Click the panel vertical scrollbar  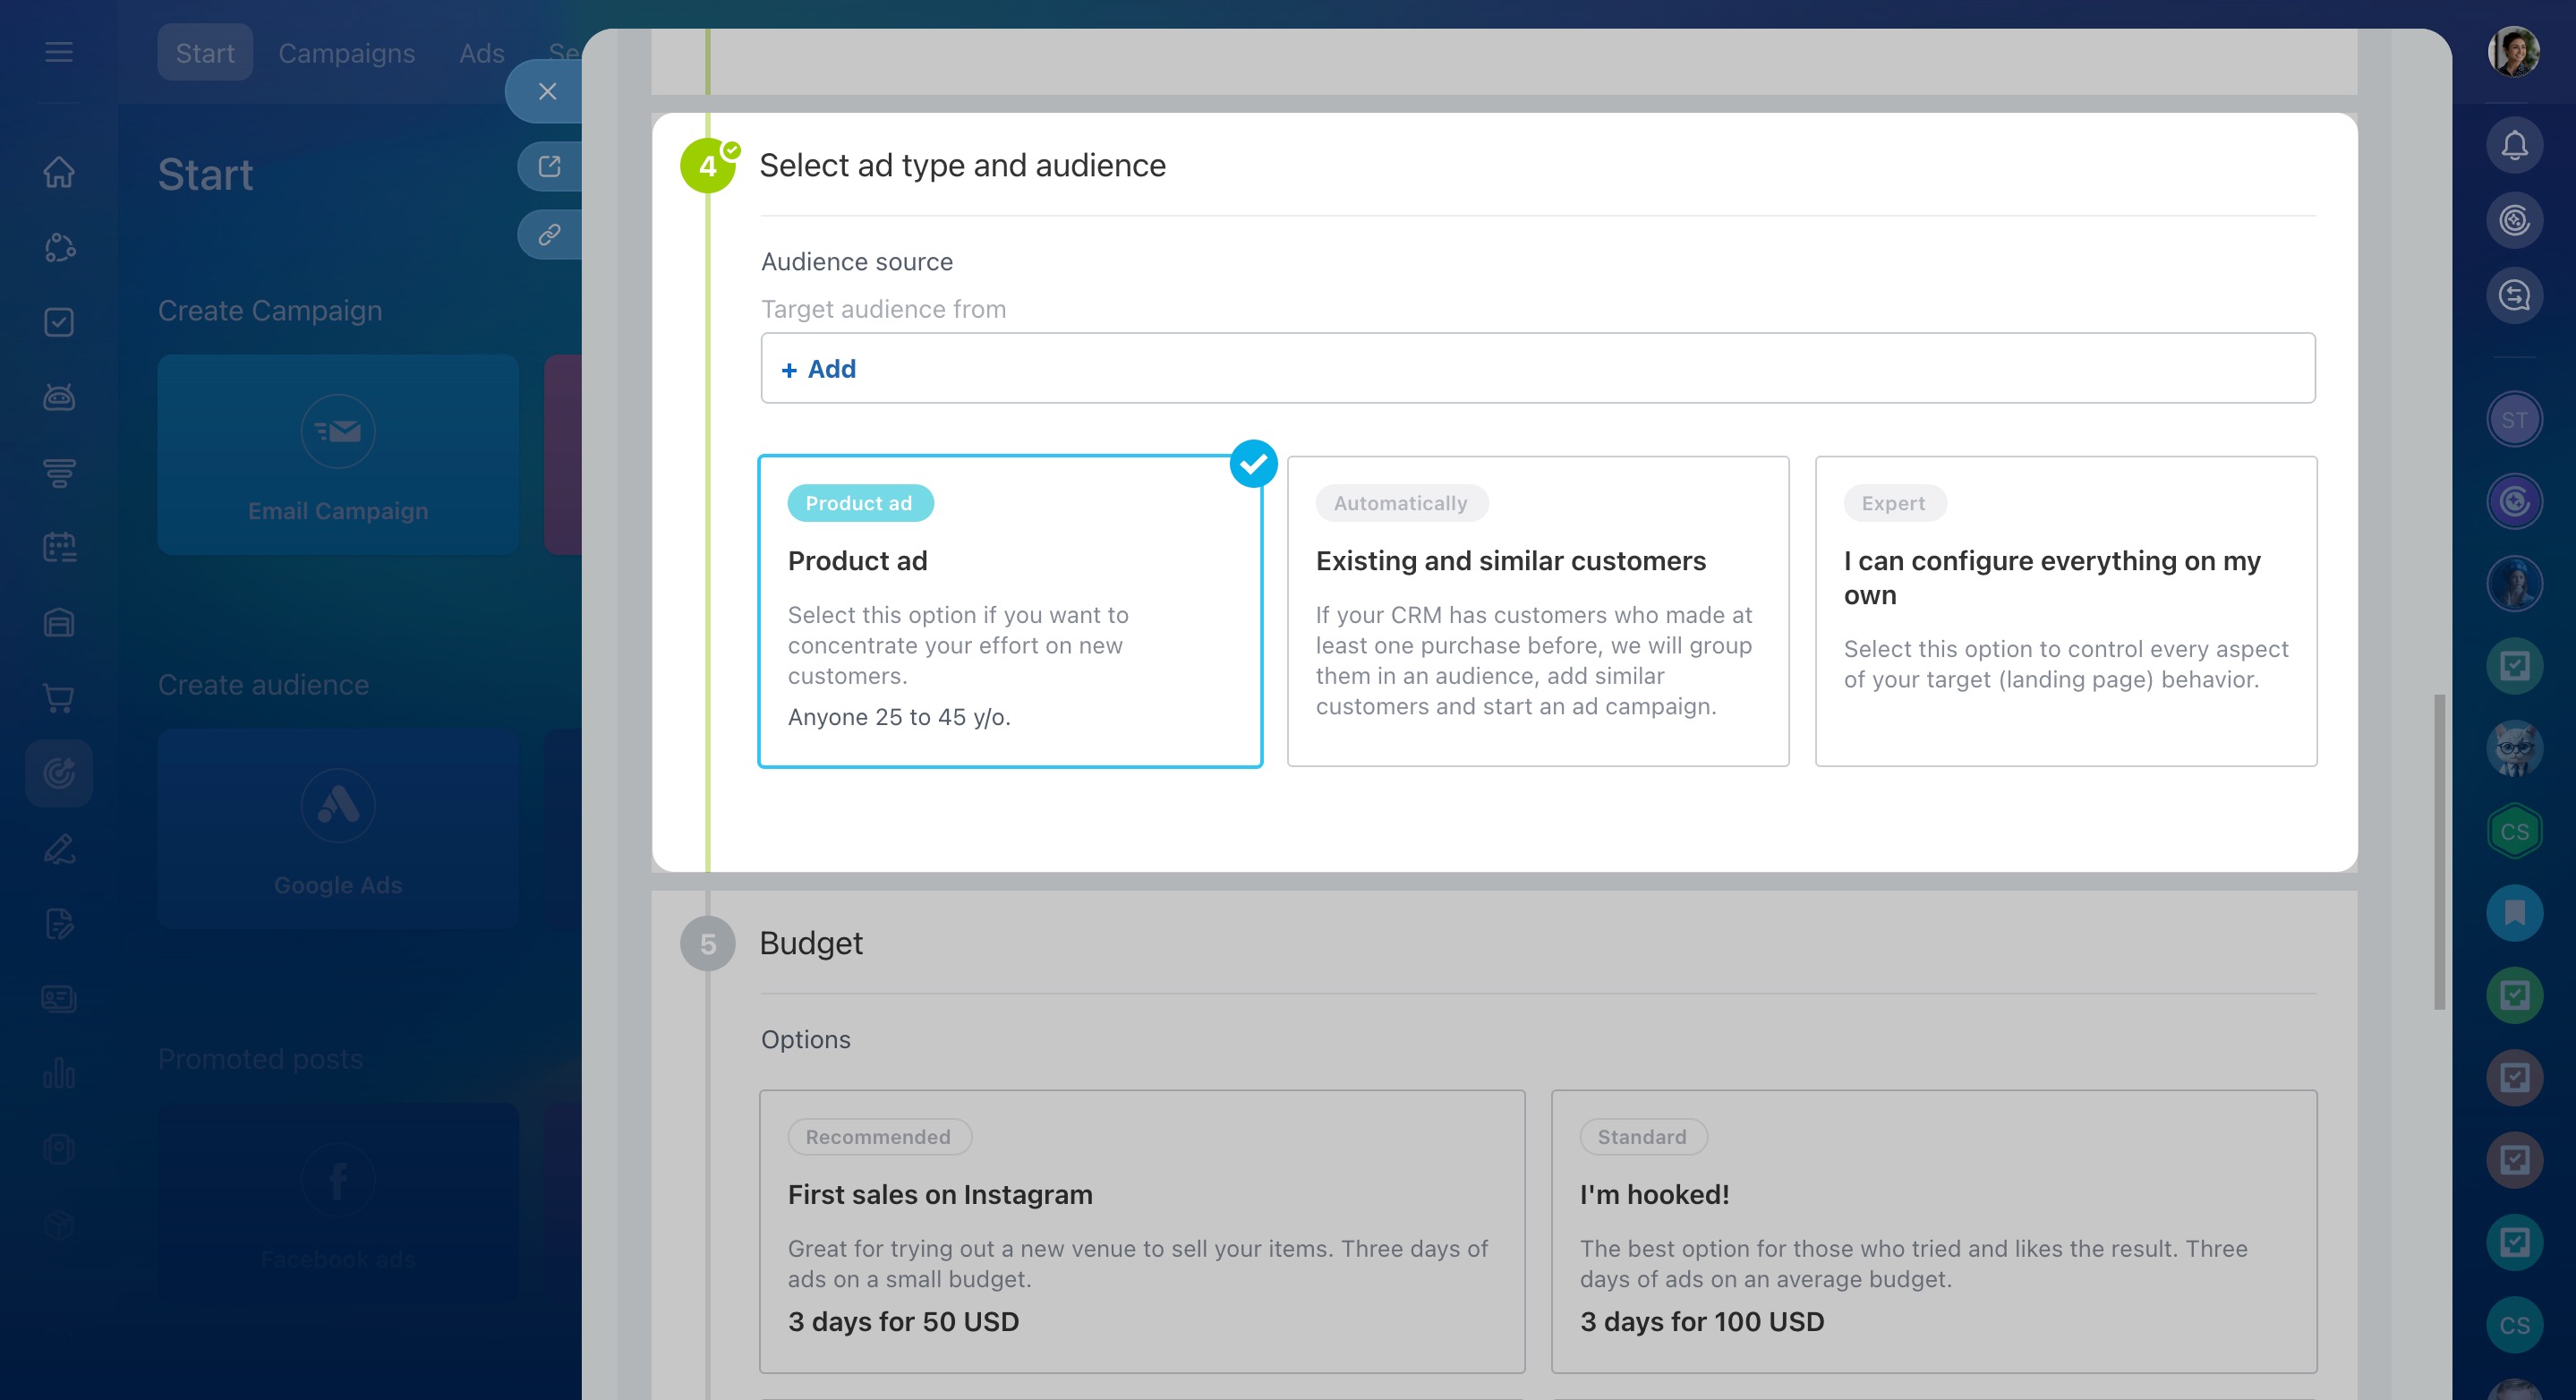click(x=2439, y=850)
